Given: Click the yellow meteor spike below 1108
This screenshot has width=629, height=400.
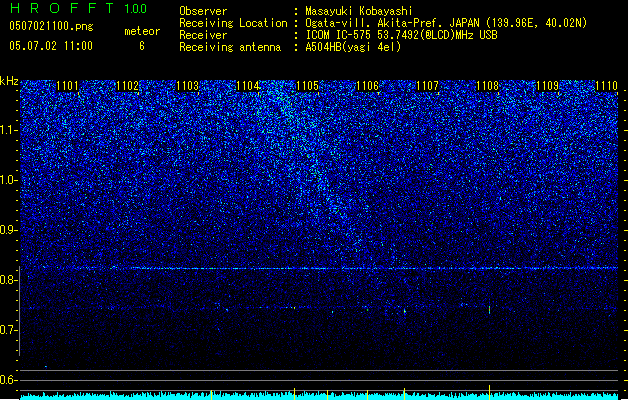Looking at the screenshot, I should point(489,392).
